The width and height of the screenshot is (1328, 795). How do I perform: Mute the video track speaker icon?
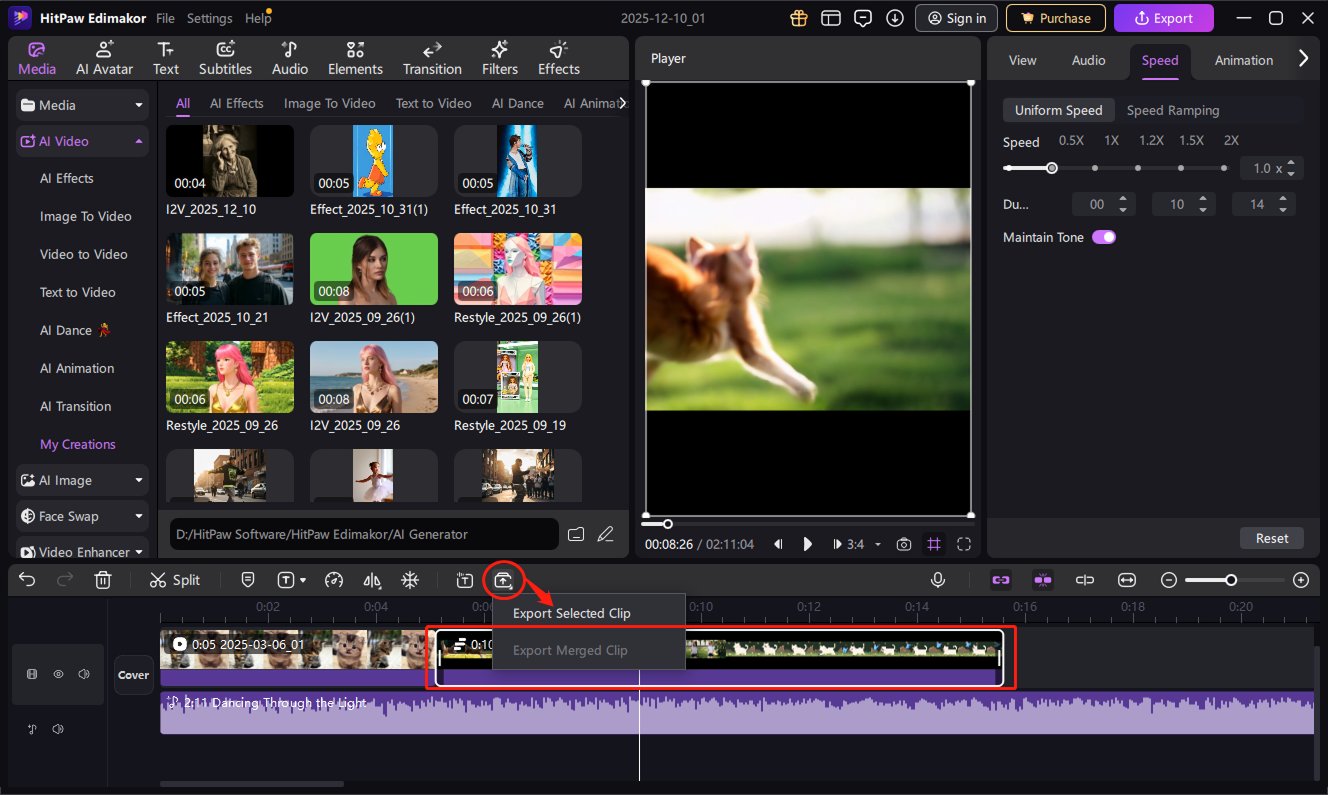[x=83, y=674]
